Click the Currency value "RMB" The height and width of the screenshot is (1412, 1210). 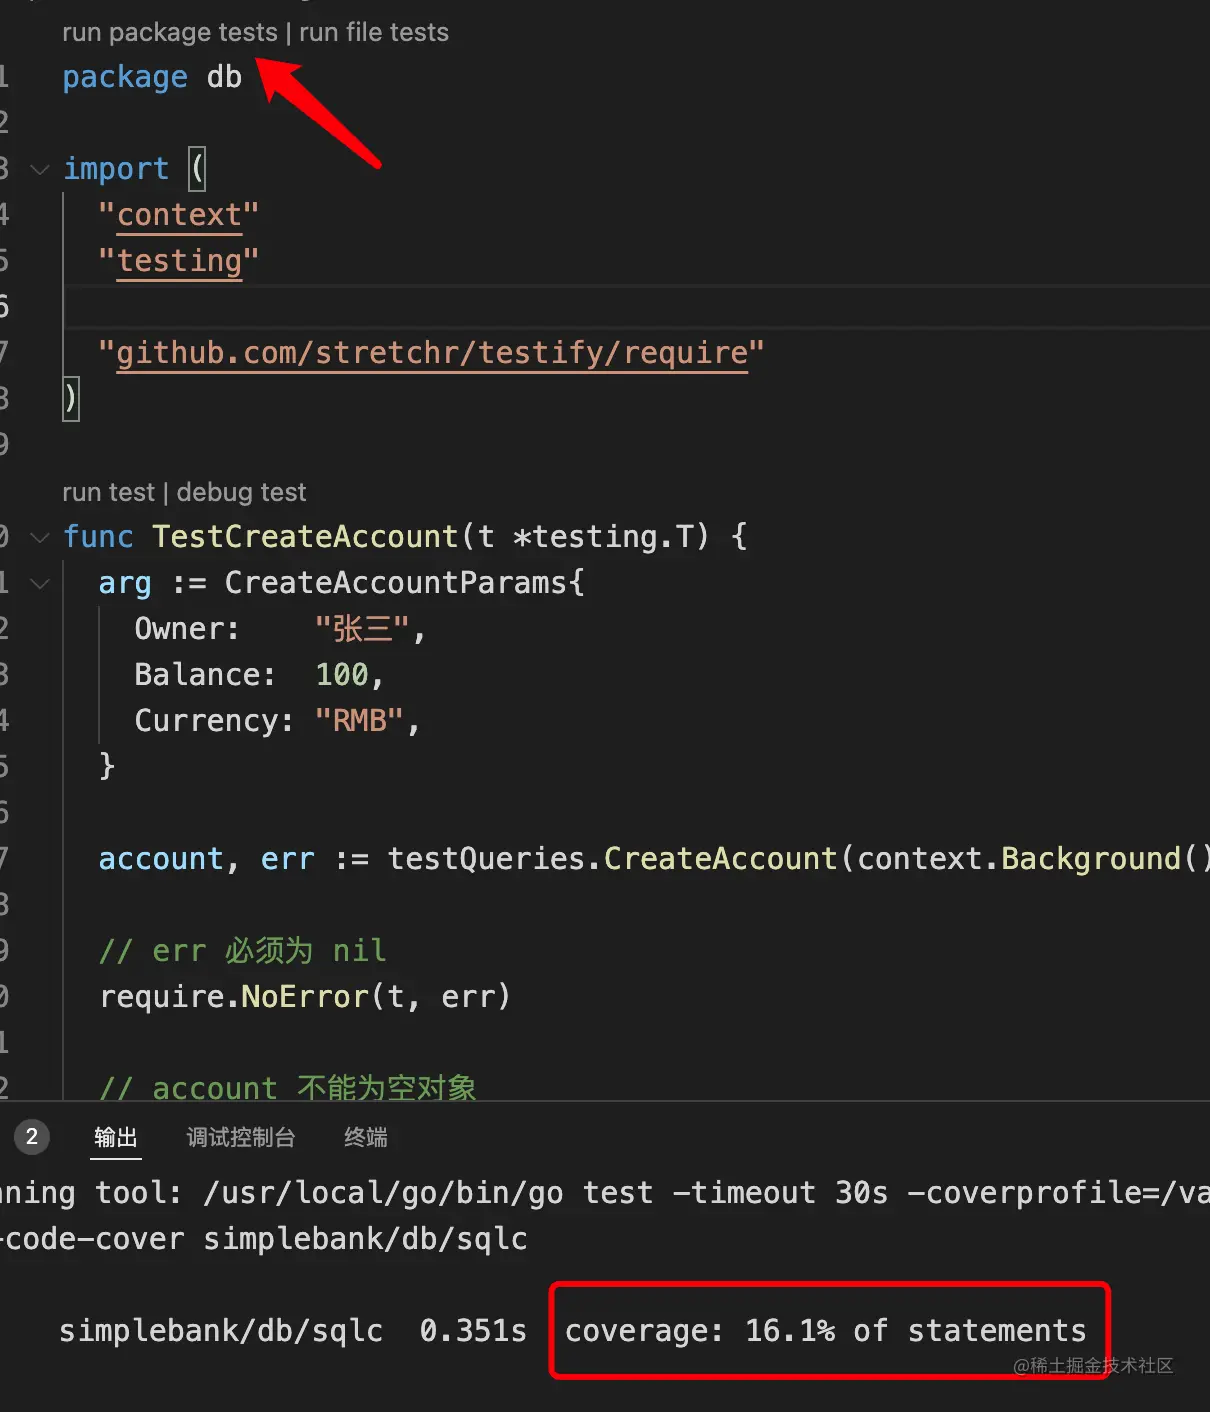360,721
